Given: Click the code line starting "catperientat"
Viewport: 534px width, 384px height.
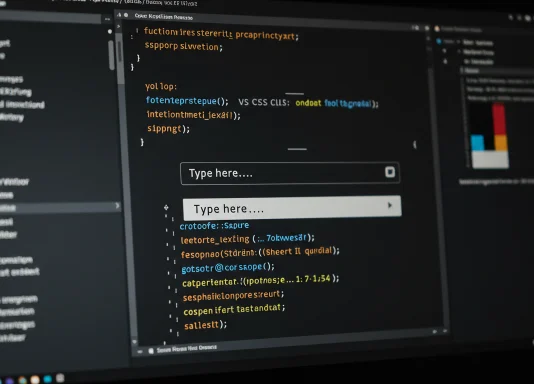Looking at the screenshot, I should click(x=261, y=281).
